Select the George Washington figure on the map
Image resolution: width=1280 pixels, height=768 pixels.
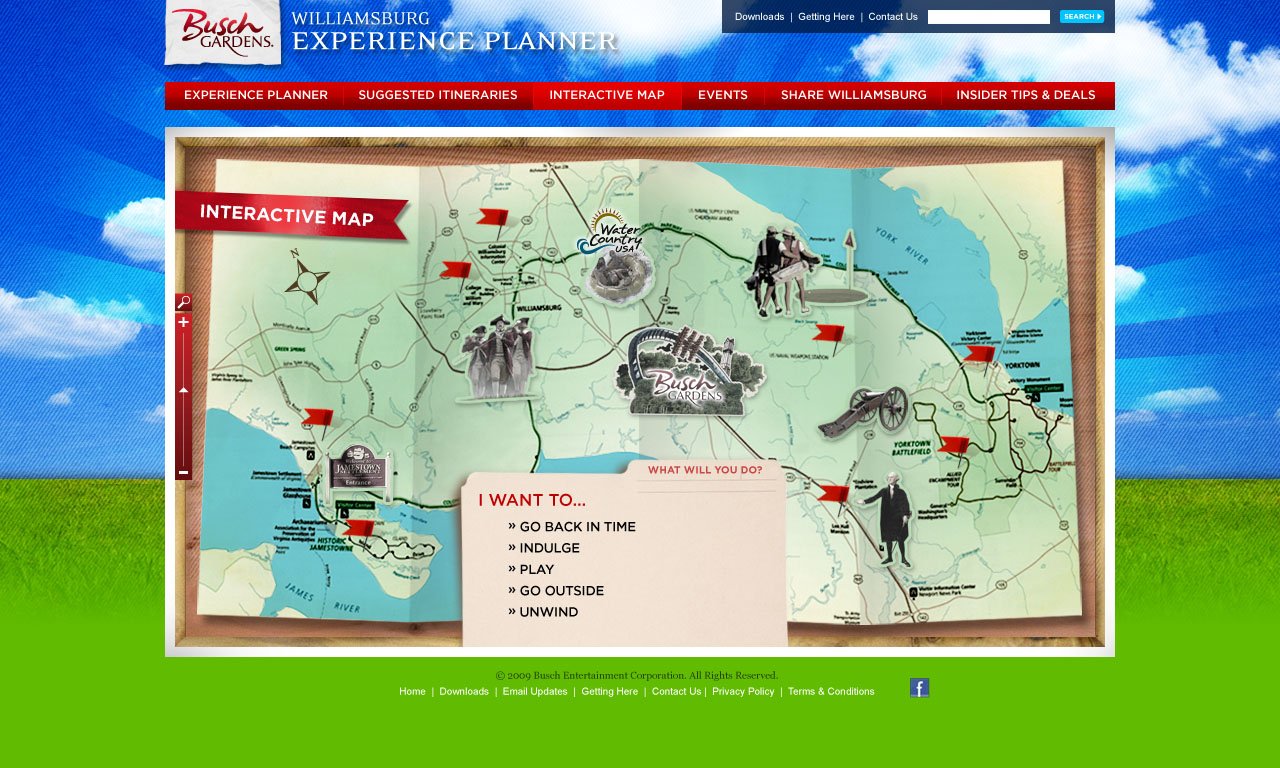click(889, 518)
